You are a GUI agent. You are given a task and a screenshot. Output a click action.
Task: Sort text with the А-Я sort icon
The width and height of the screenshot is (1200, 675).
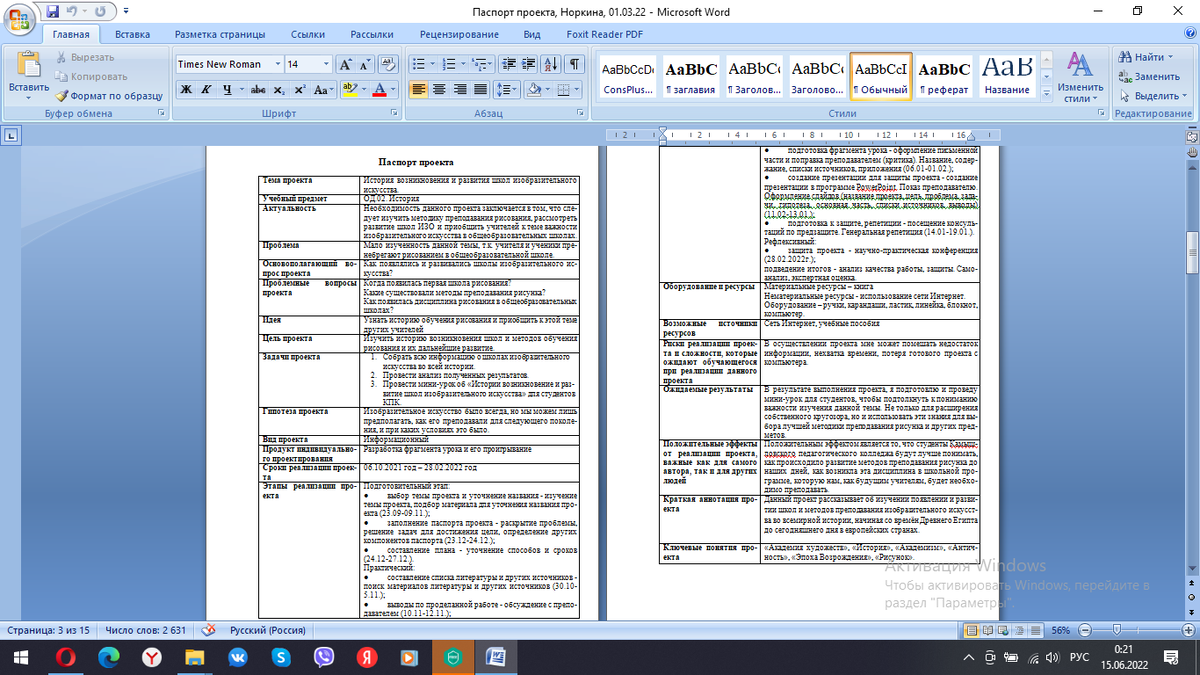550,64
